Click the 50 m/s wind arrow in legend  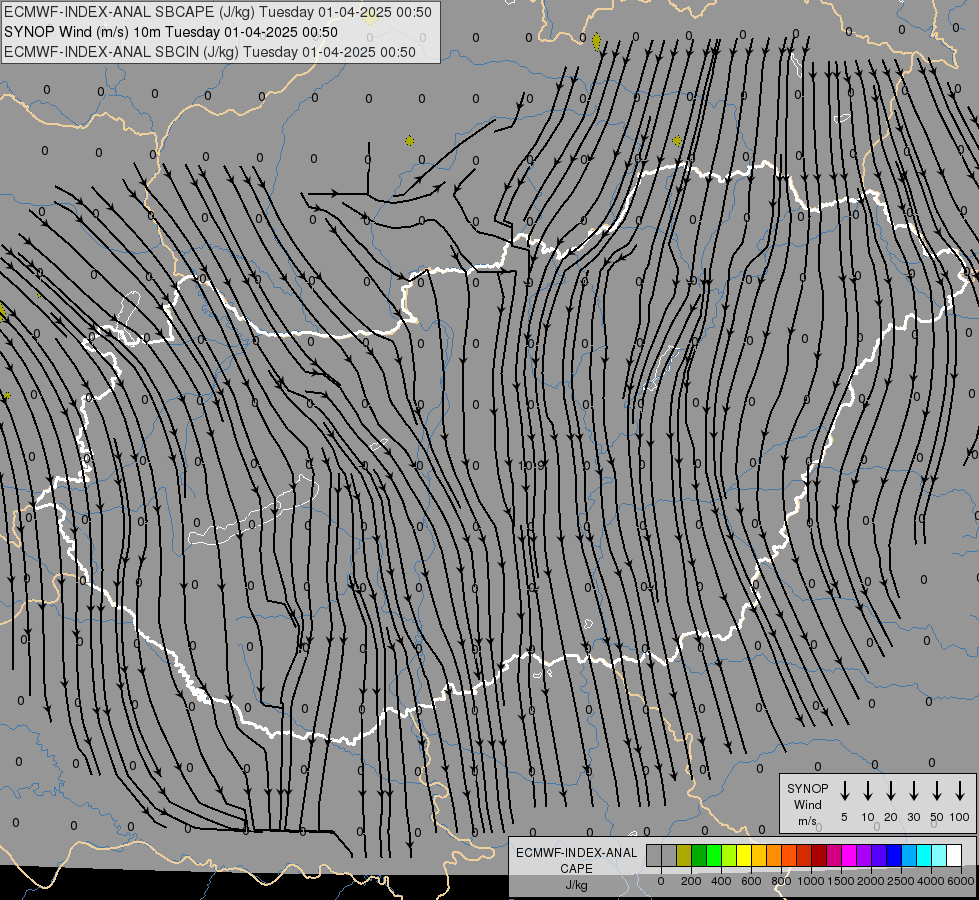point(937,790)
